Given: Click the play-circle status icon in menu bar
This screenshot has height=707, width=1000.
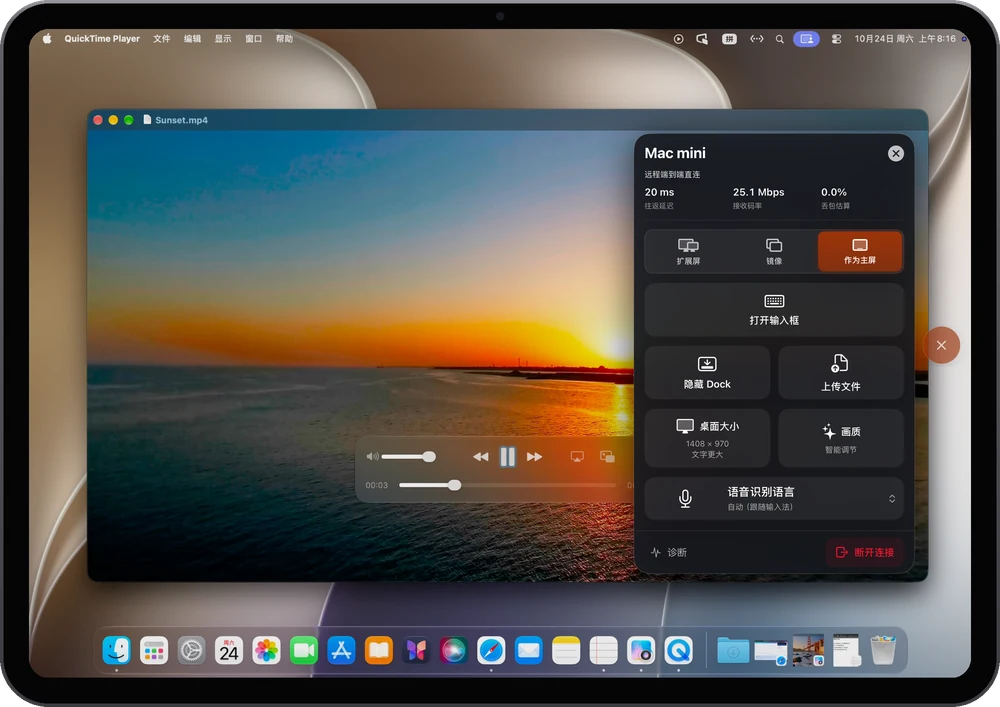Looking at the screenshot, I should point(679,39).
